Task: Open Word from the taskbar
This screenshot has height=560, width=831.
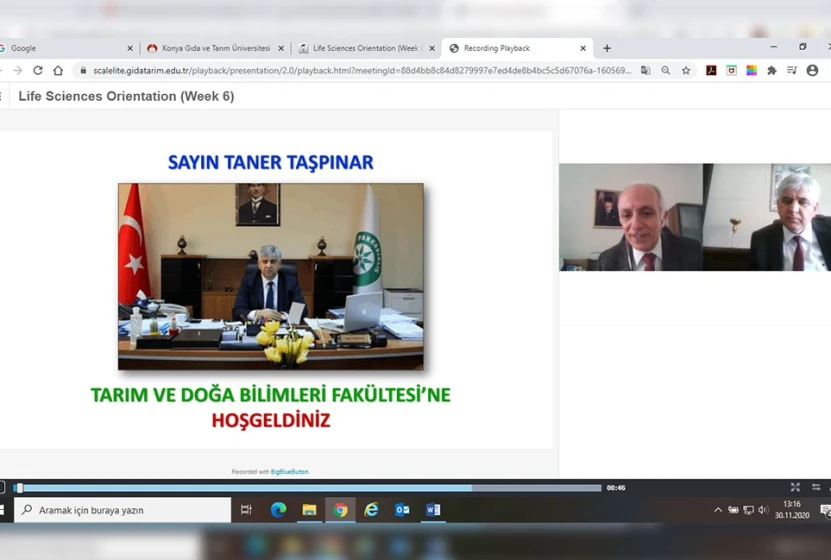Action: pos(433,510)
